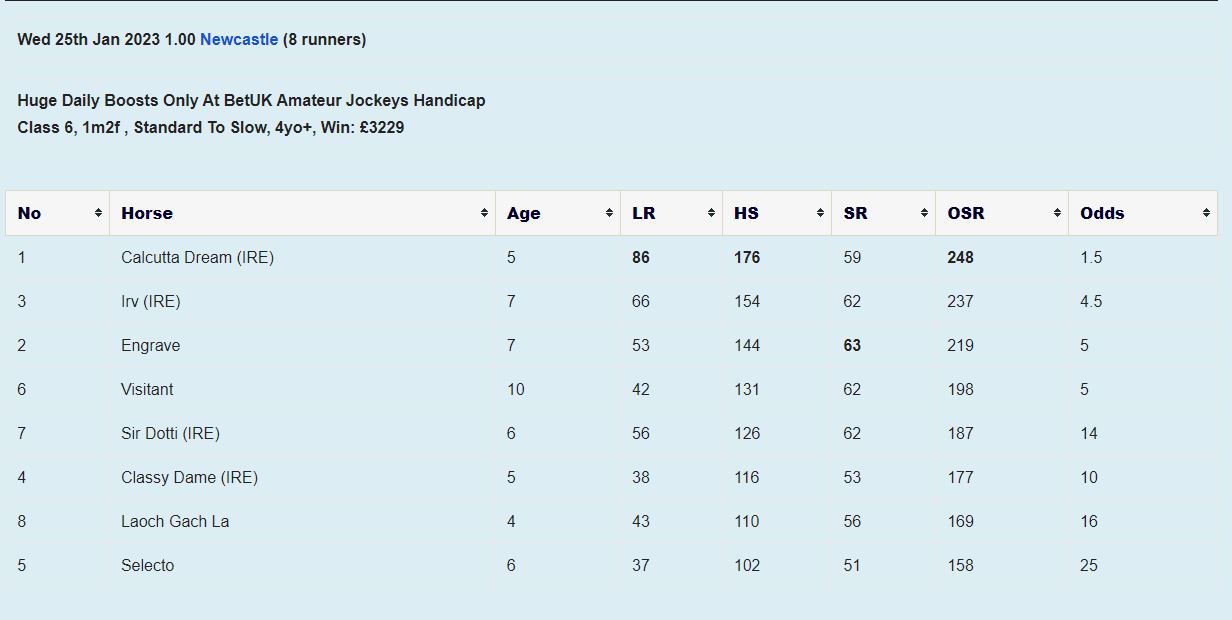Click the Engrave horse name
This screenshot has width=1232, height=620.
point(150,345)
